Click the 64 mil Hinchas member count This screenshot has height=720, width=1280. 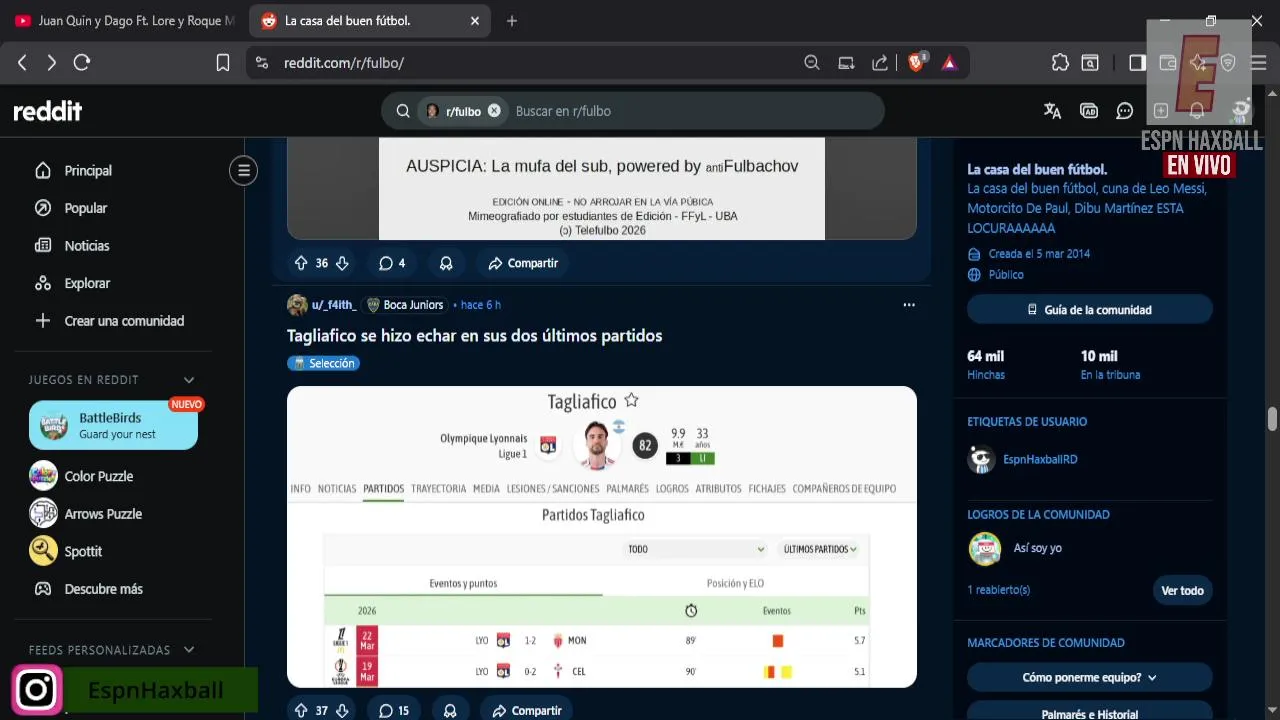(986, 365)
